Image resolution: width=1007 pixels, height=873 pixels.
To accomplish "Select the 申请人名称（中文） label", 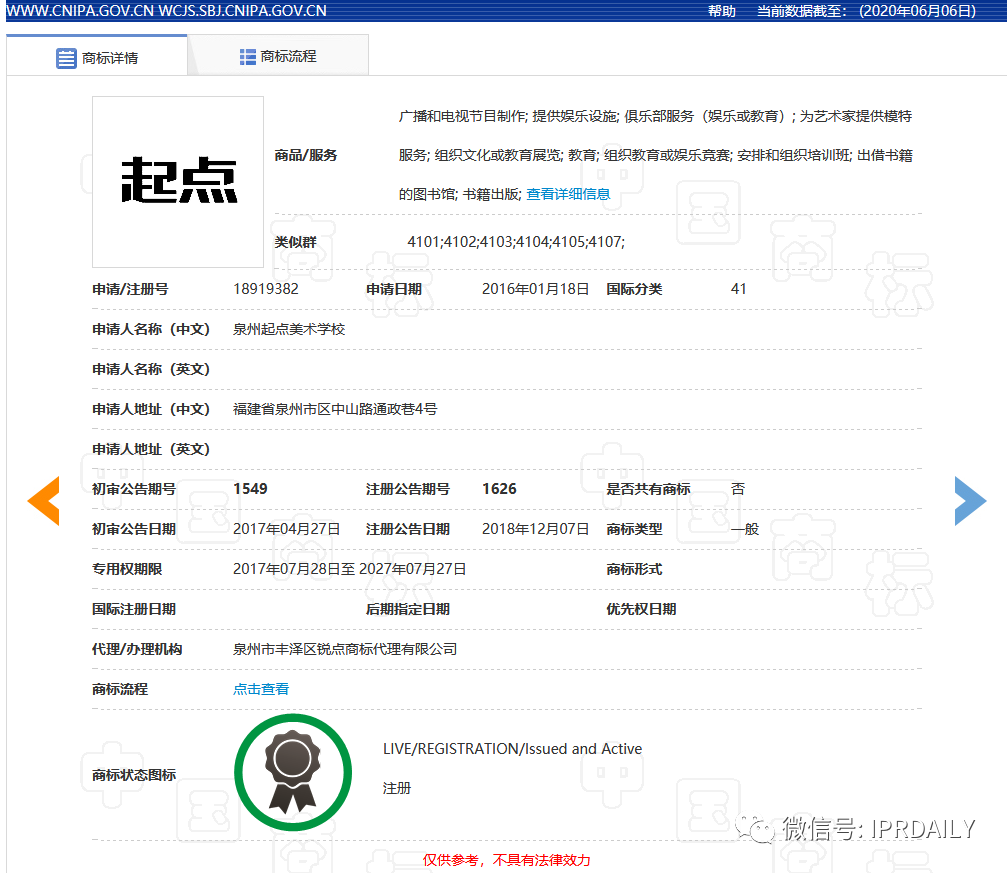I will coord(151,330).
